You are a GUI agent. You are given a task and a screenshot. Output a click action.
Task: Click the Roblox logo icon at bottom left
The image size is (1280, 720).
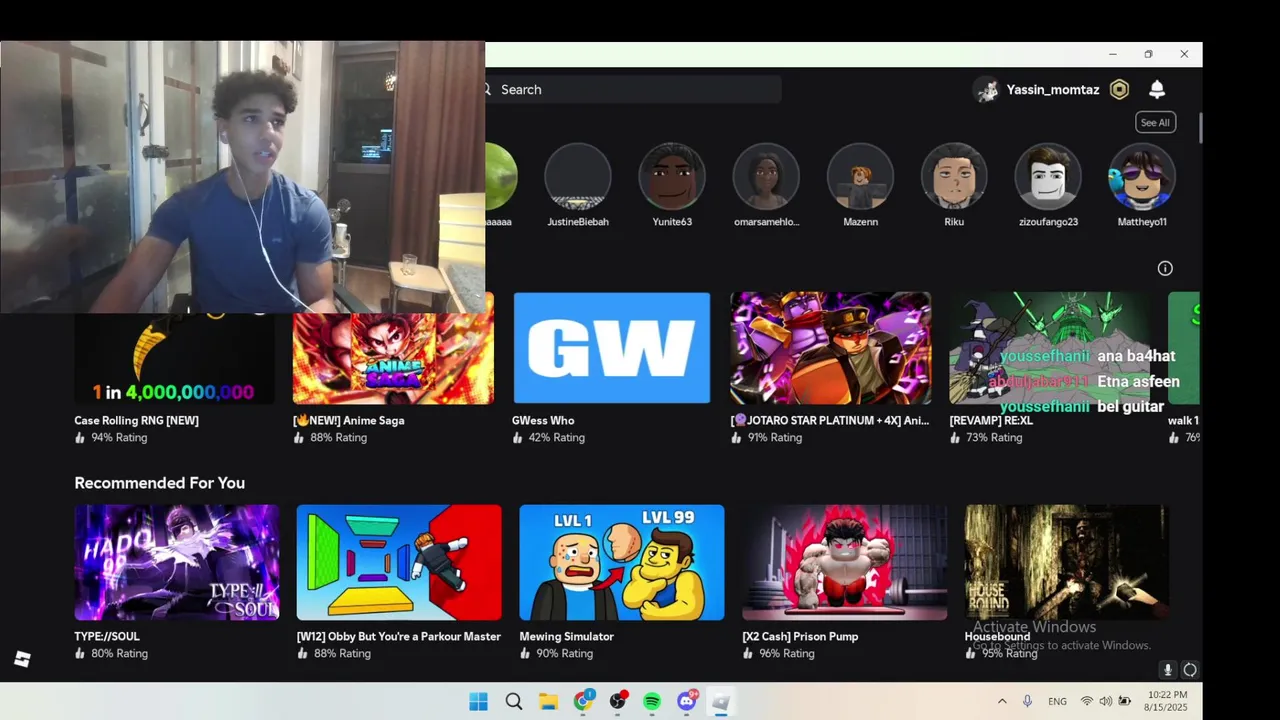pyautogui.click(x=22, y=659)
